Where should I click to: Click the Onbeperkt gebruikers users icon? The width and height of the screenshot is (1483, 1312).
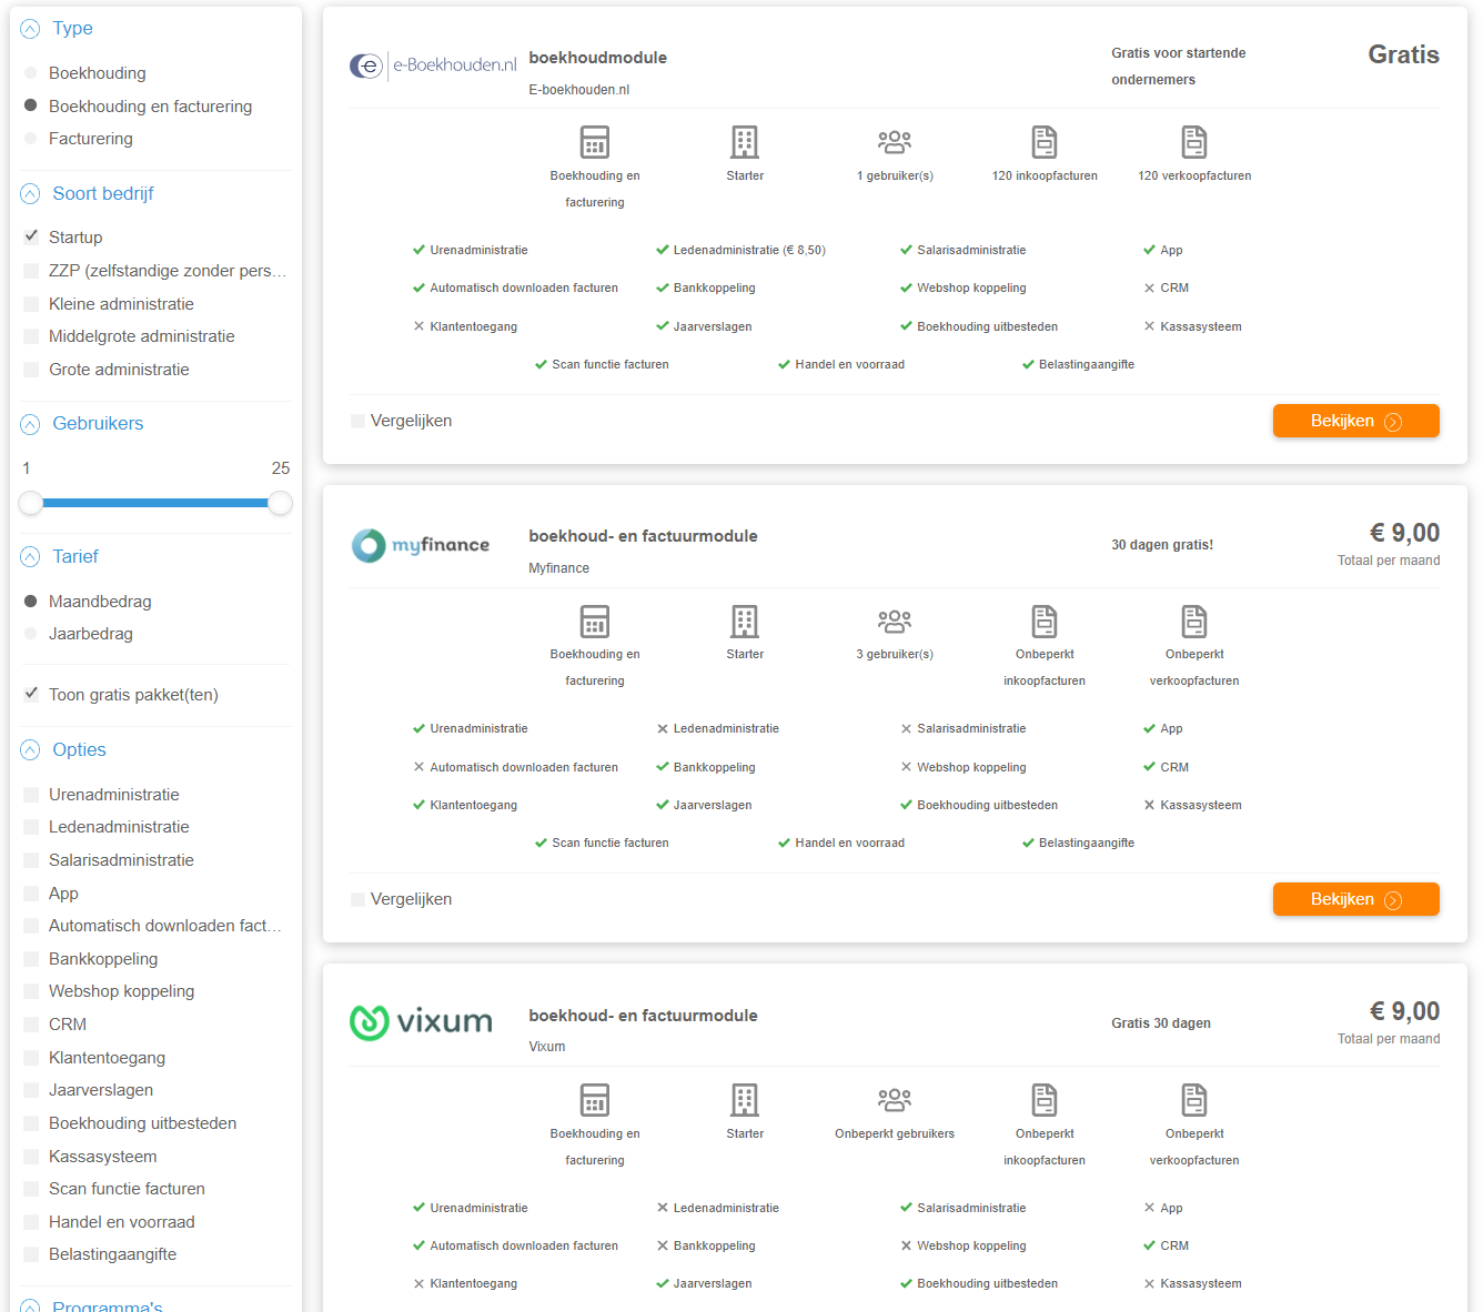[894, 1100]
